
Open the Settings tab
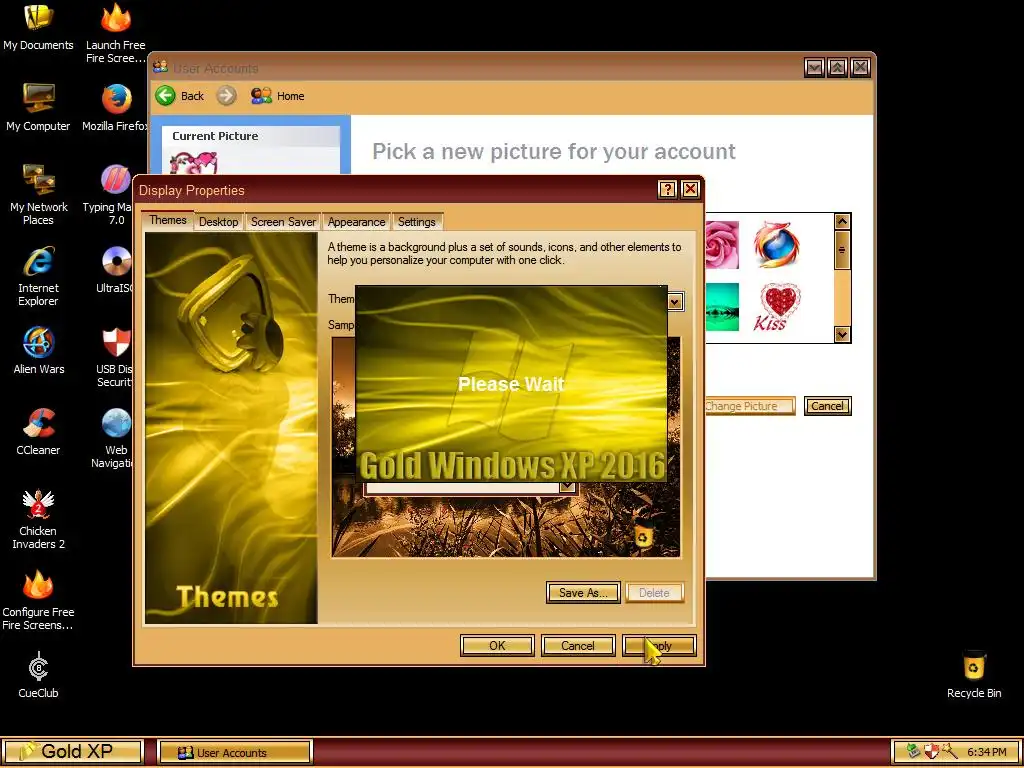[x=417, y=222]
